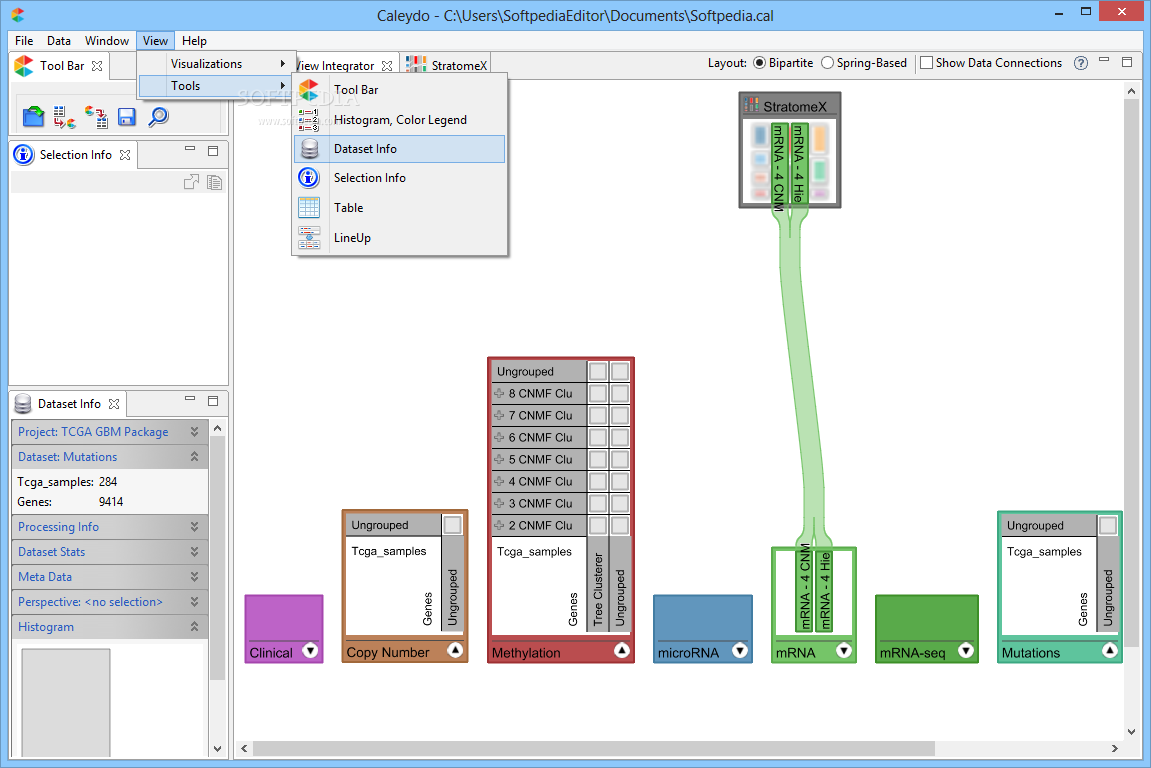Screen dimensions: 1151x768
Task: Expand the 7 CNMF Clu plus icon
Action: [500, 416]
